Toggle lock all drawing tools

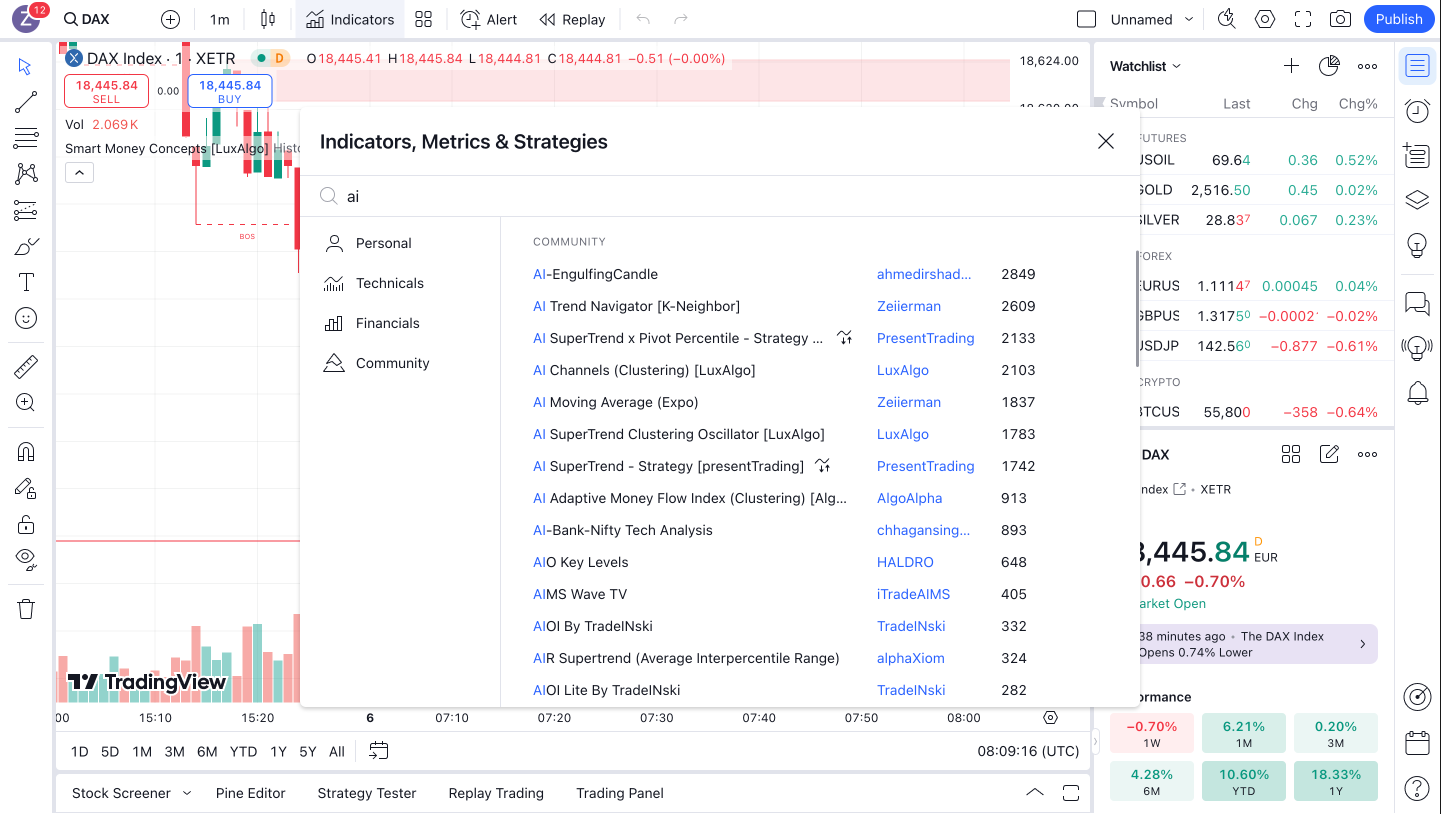pyautogui.click(x=26, y=524)
